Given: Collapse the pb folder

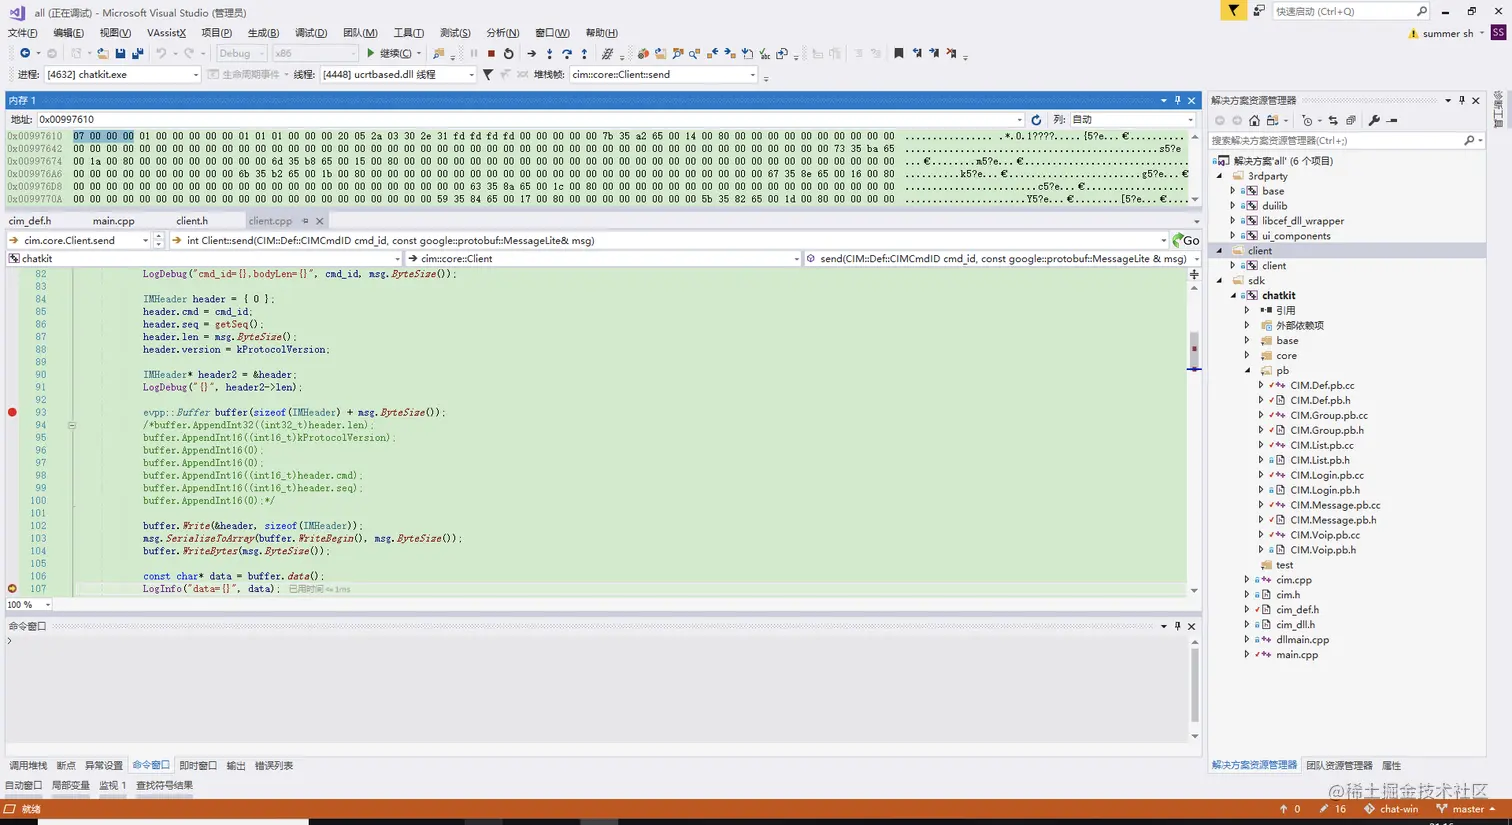Looking at the screenshot, I should pyautogui.click(x=1248, y=371).
